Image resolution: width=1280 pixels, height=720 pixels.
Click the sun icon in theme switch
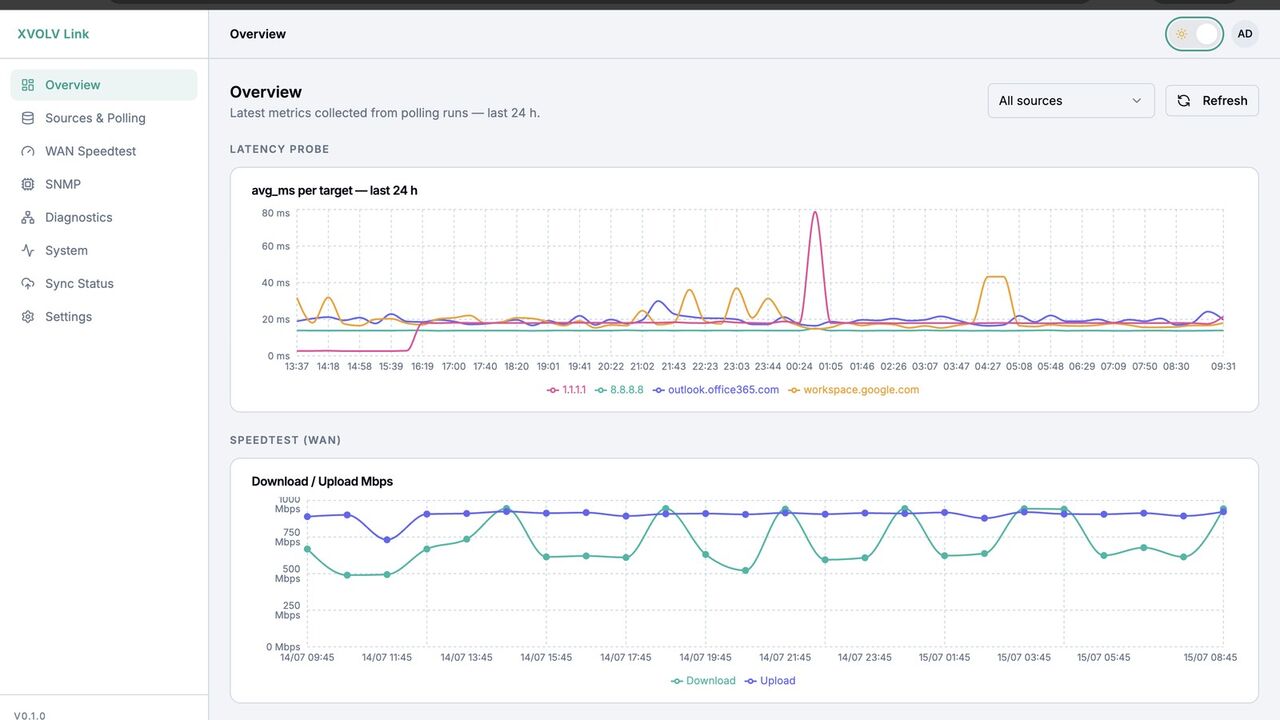coord(1181,34)
